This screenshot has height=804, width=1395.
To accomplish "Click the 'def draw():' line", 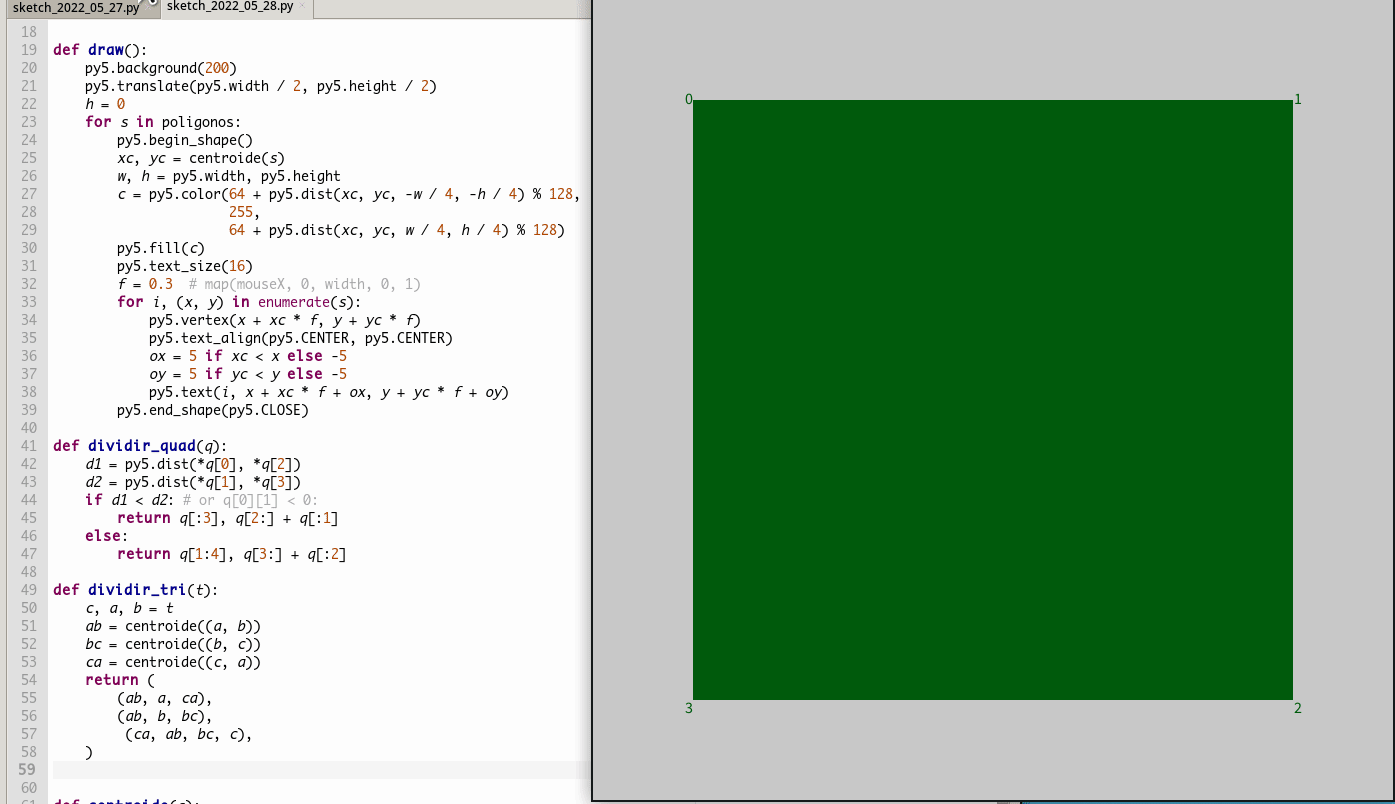I will point(100,50).
